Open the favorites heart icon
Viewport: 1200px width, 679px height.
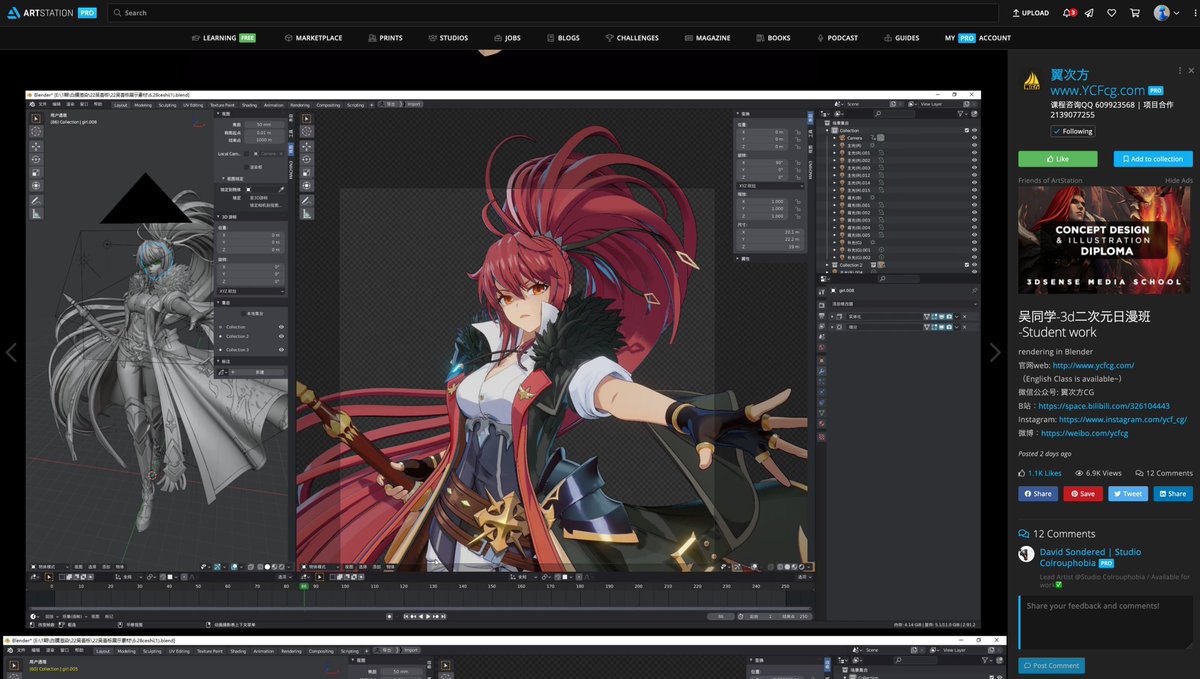[x=1112, y=13]
